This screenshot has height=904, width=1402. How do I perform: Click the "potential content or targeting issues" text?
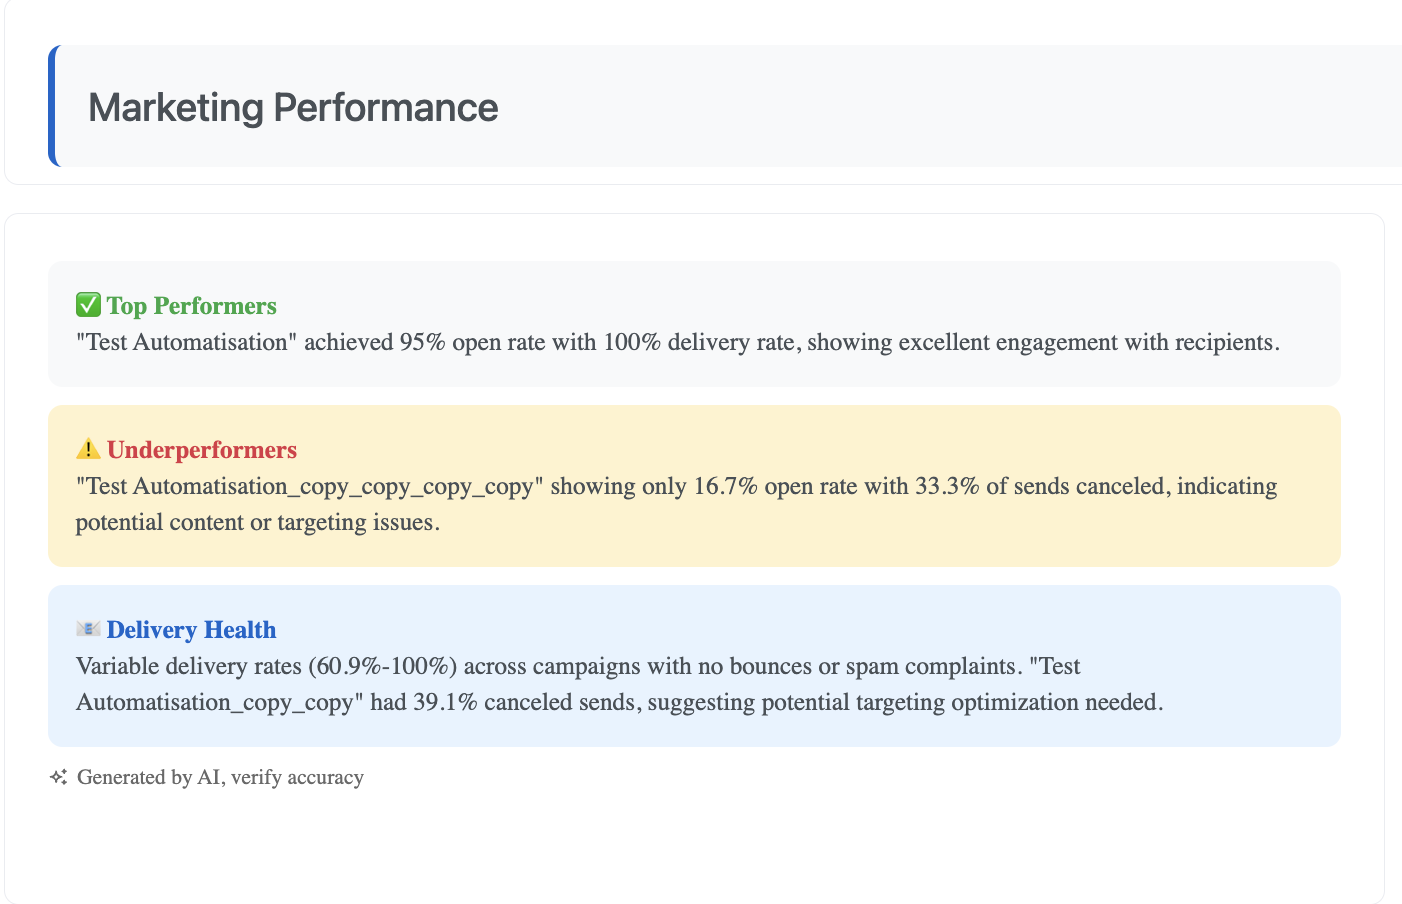coord(257,522)
